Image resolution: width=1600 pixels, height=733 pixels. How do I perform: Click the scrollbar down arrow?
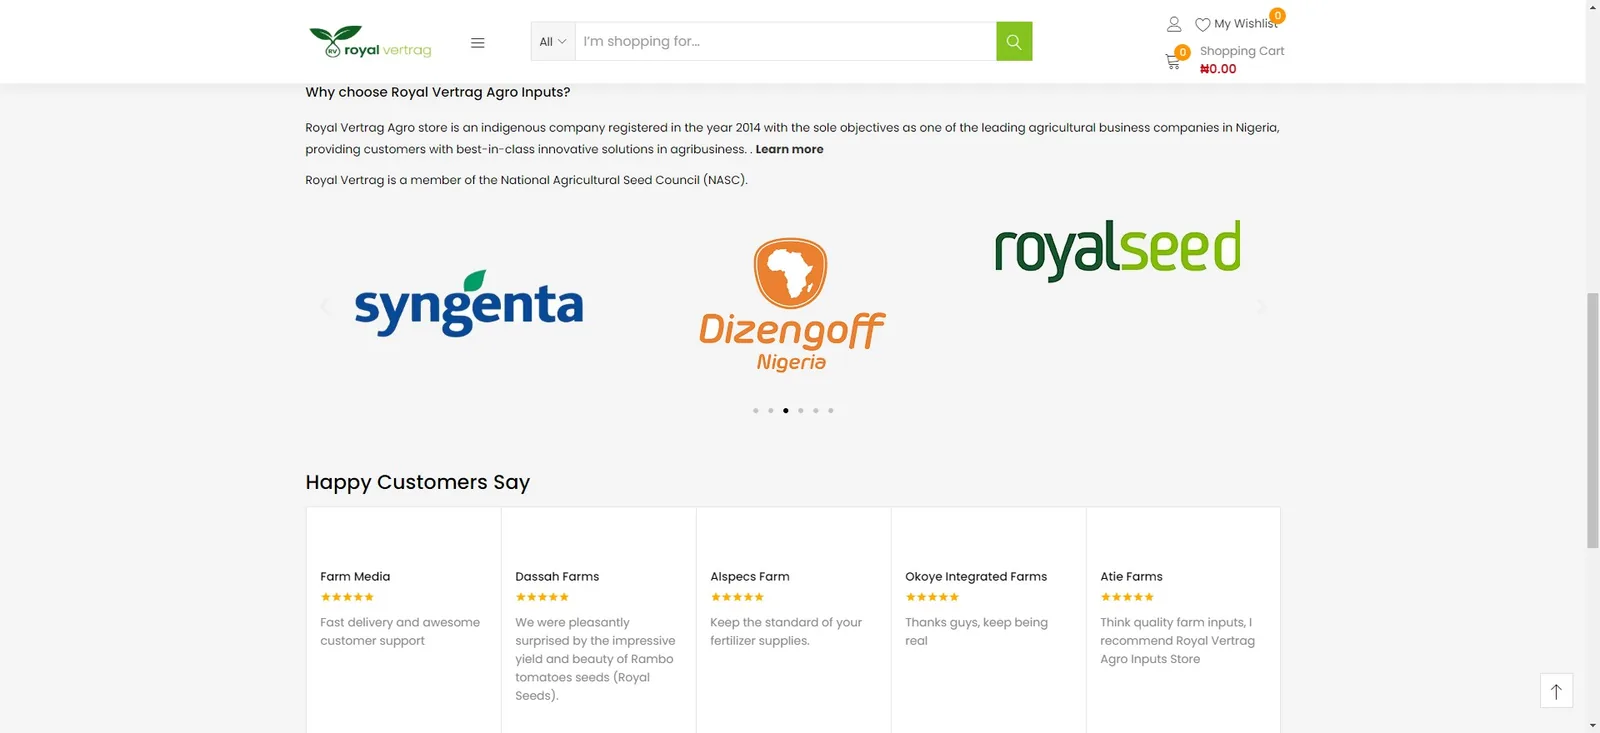tap(1592, 725)
